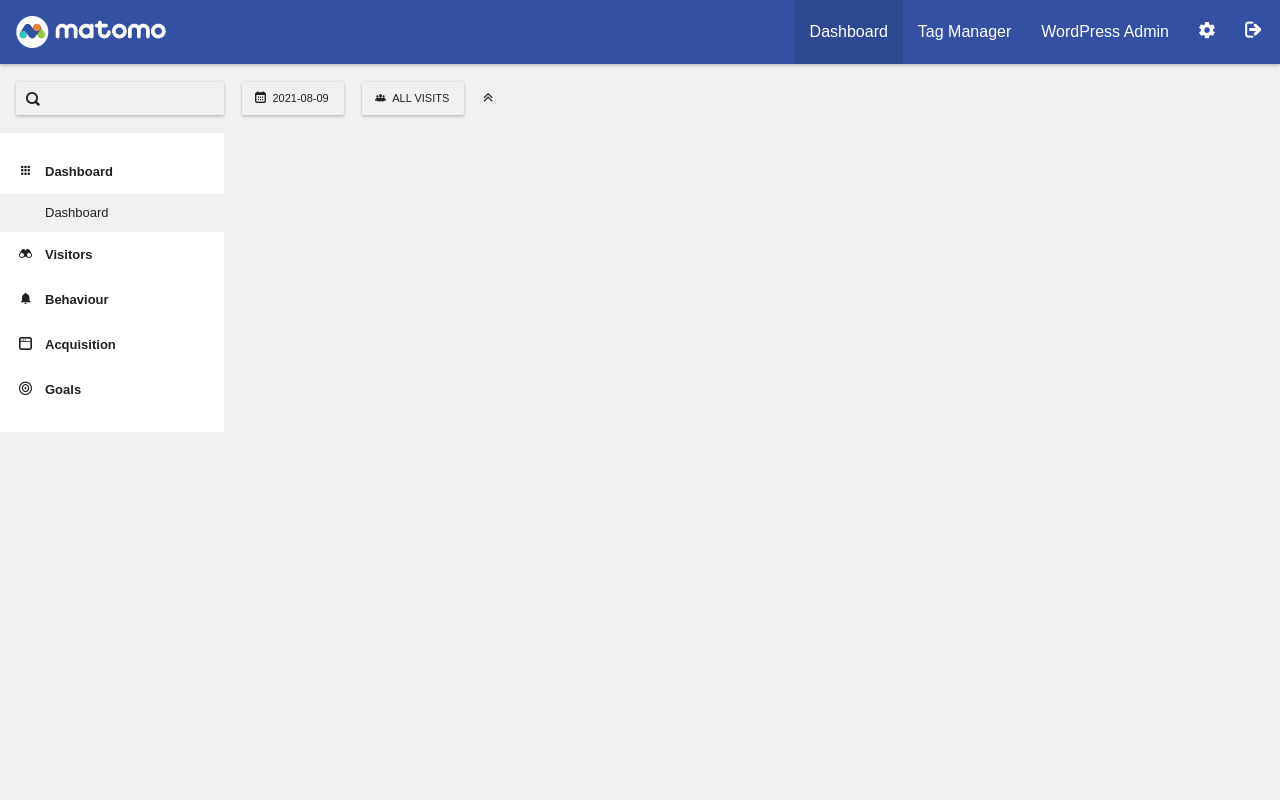Open the settings gear icon

pos(1207,30)
